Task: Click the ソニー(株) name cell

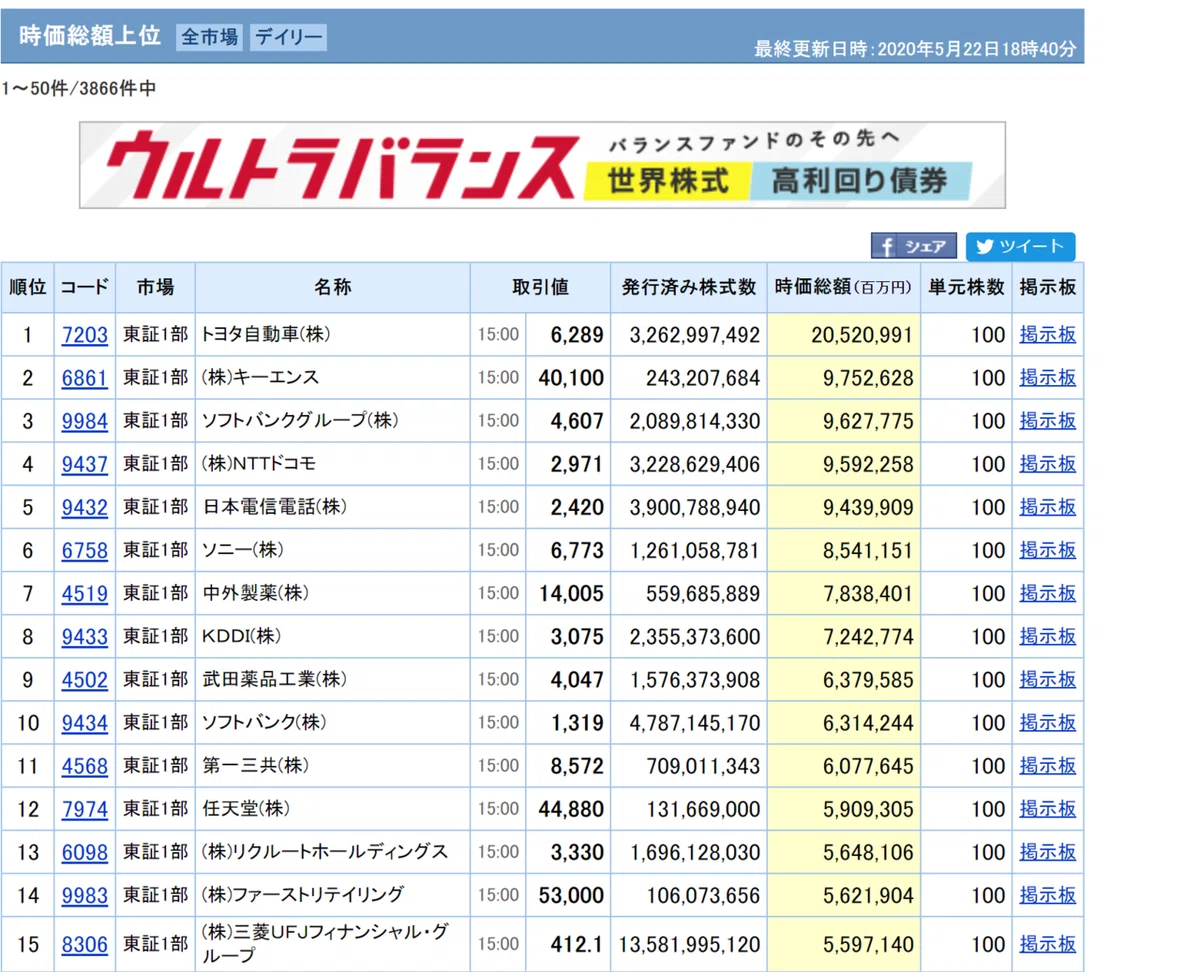Action: 333,550
